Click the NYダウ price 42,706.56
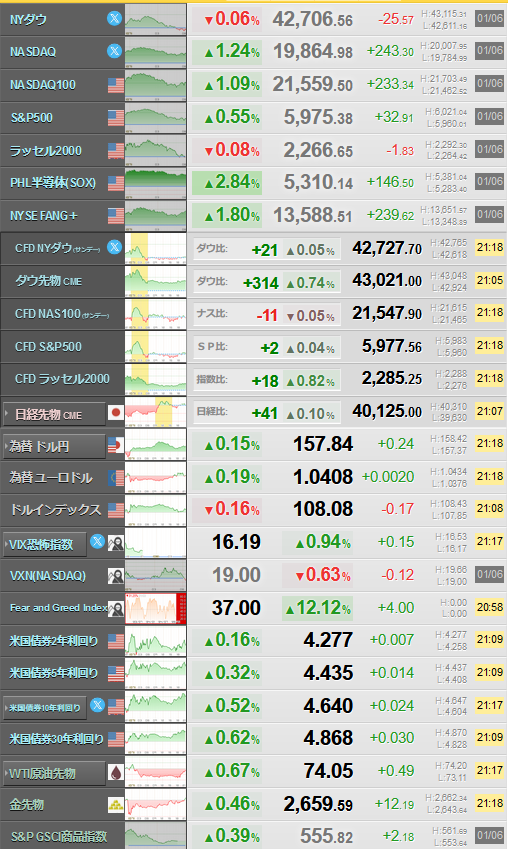Viewport: 509px width, 849px height. (312, 19)
